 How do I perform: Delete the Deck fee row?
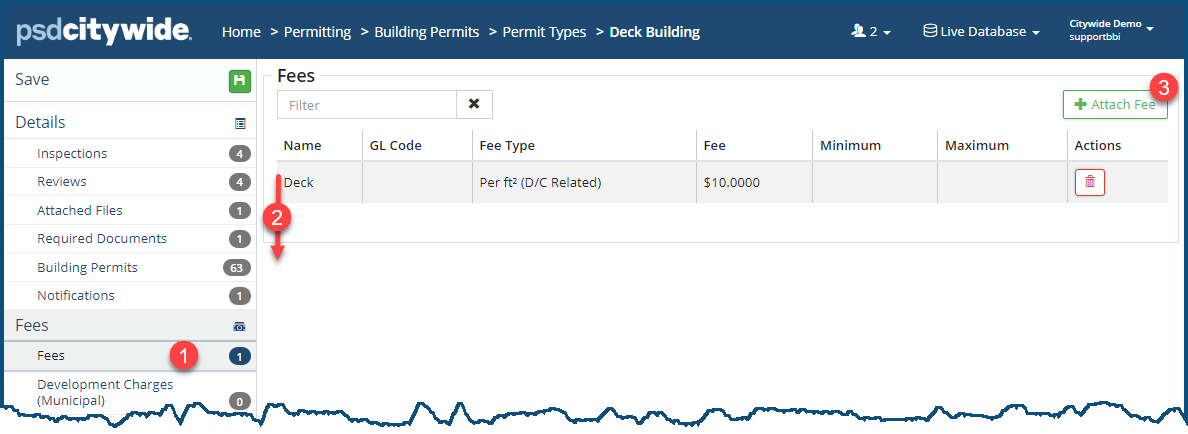click(1089, 183)
